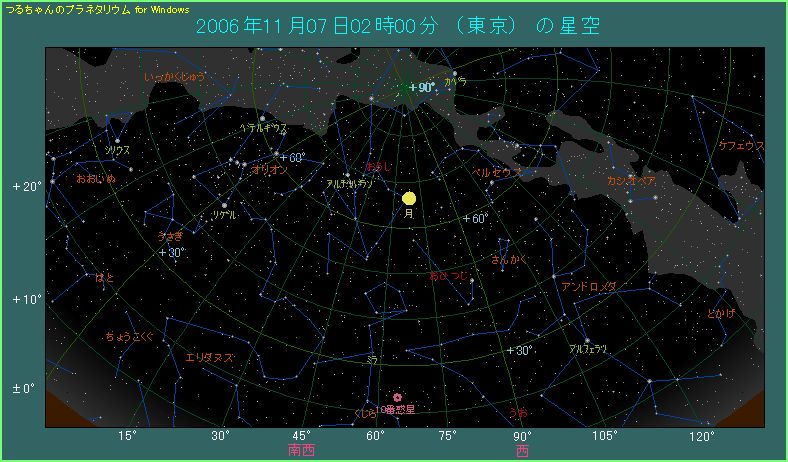Screen dimensions: 788x462
Task: Select the Sirius star (シリウス)
Action: coord(117,141)
